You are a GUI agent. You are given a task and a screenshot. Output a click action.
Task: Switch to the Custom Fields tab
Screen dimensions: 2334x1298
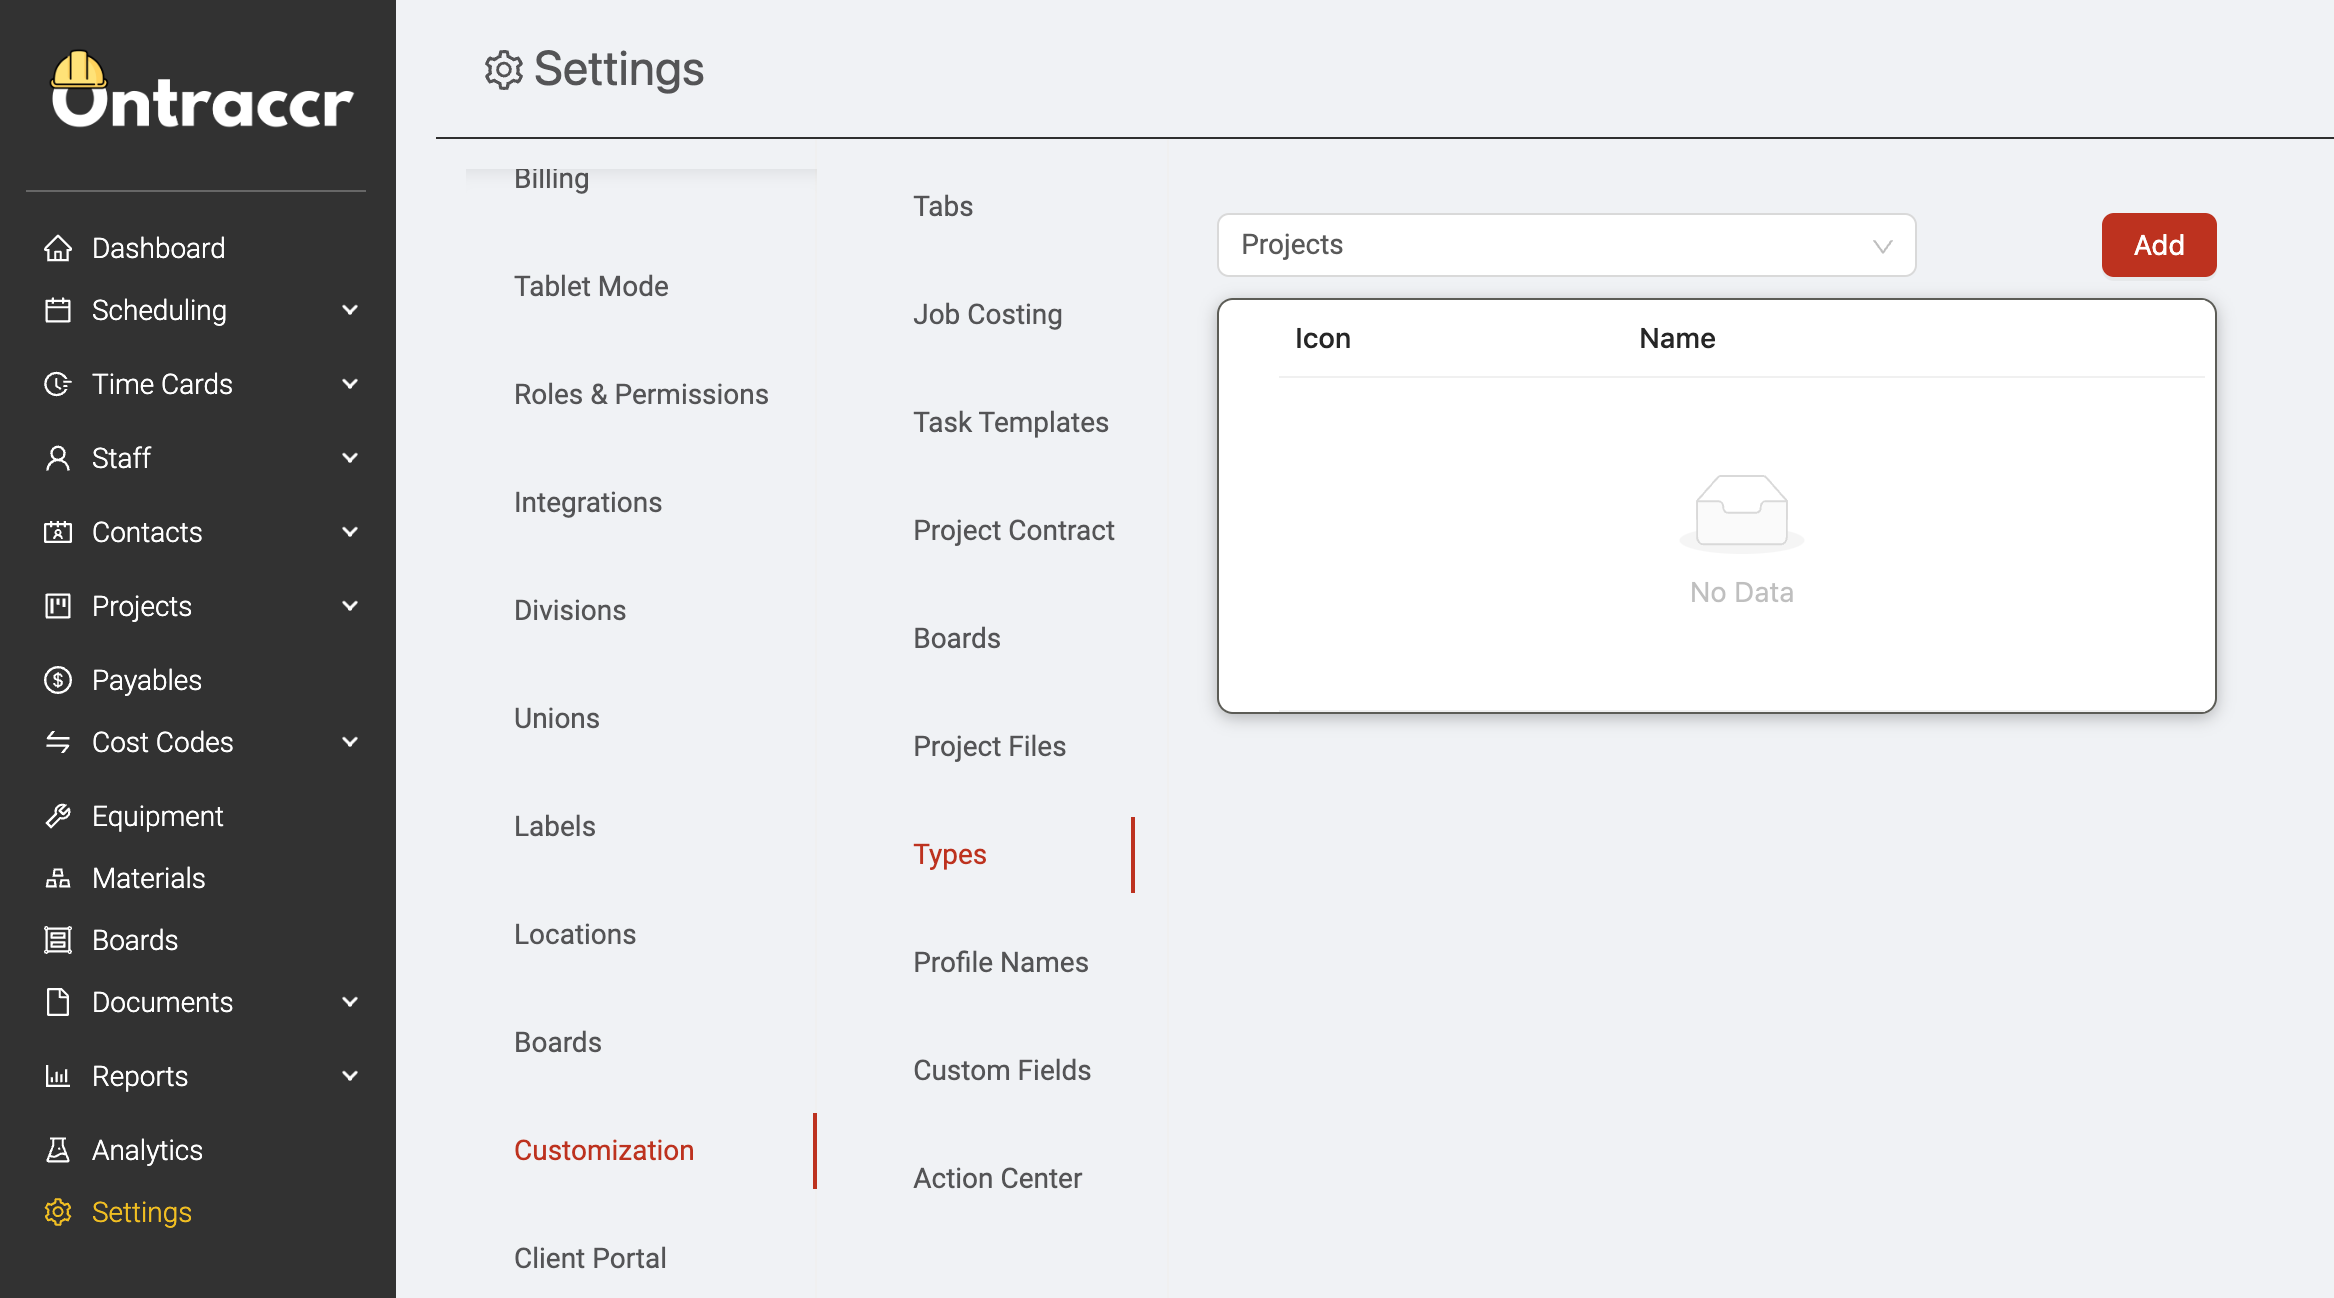pyautogui.click(x=1002, y=1070)
